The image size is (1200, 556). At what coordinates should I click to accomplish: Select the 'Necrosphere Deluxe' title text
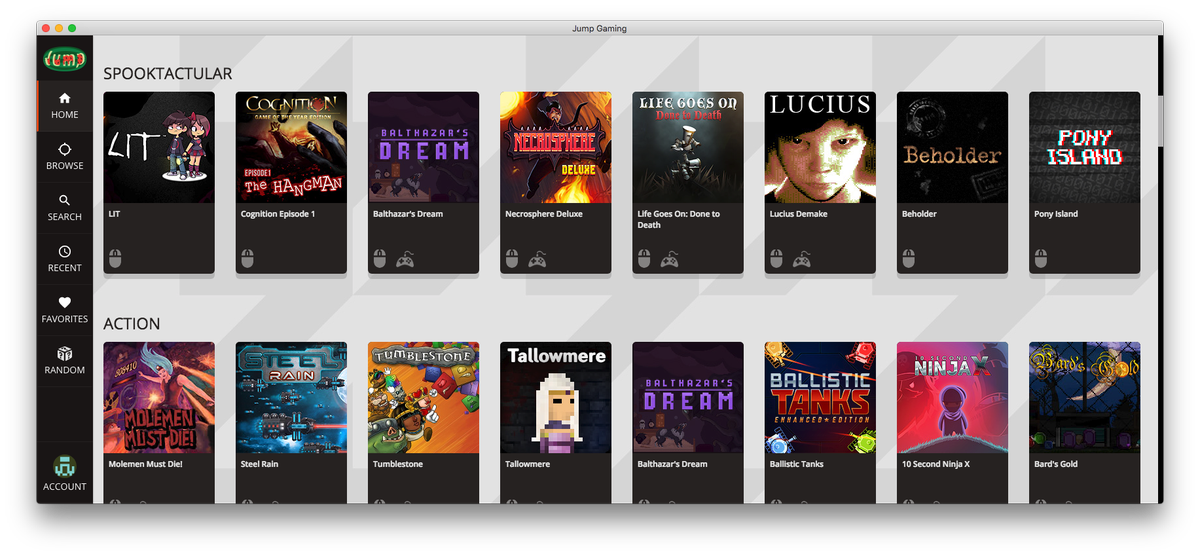pos(546,214)
